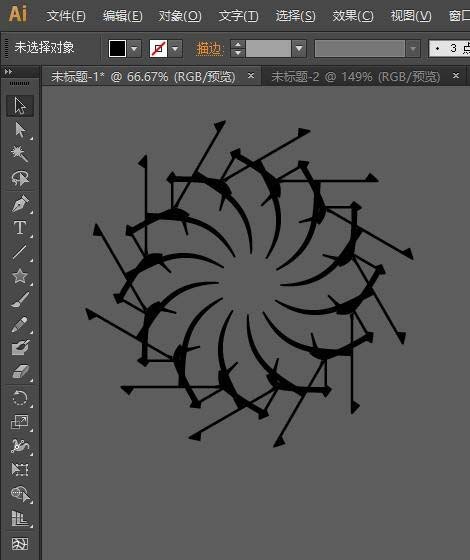This screenshot has width=470, height=560.
Task: Select the Pencil tool
Action: click(20, 324)
